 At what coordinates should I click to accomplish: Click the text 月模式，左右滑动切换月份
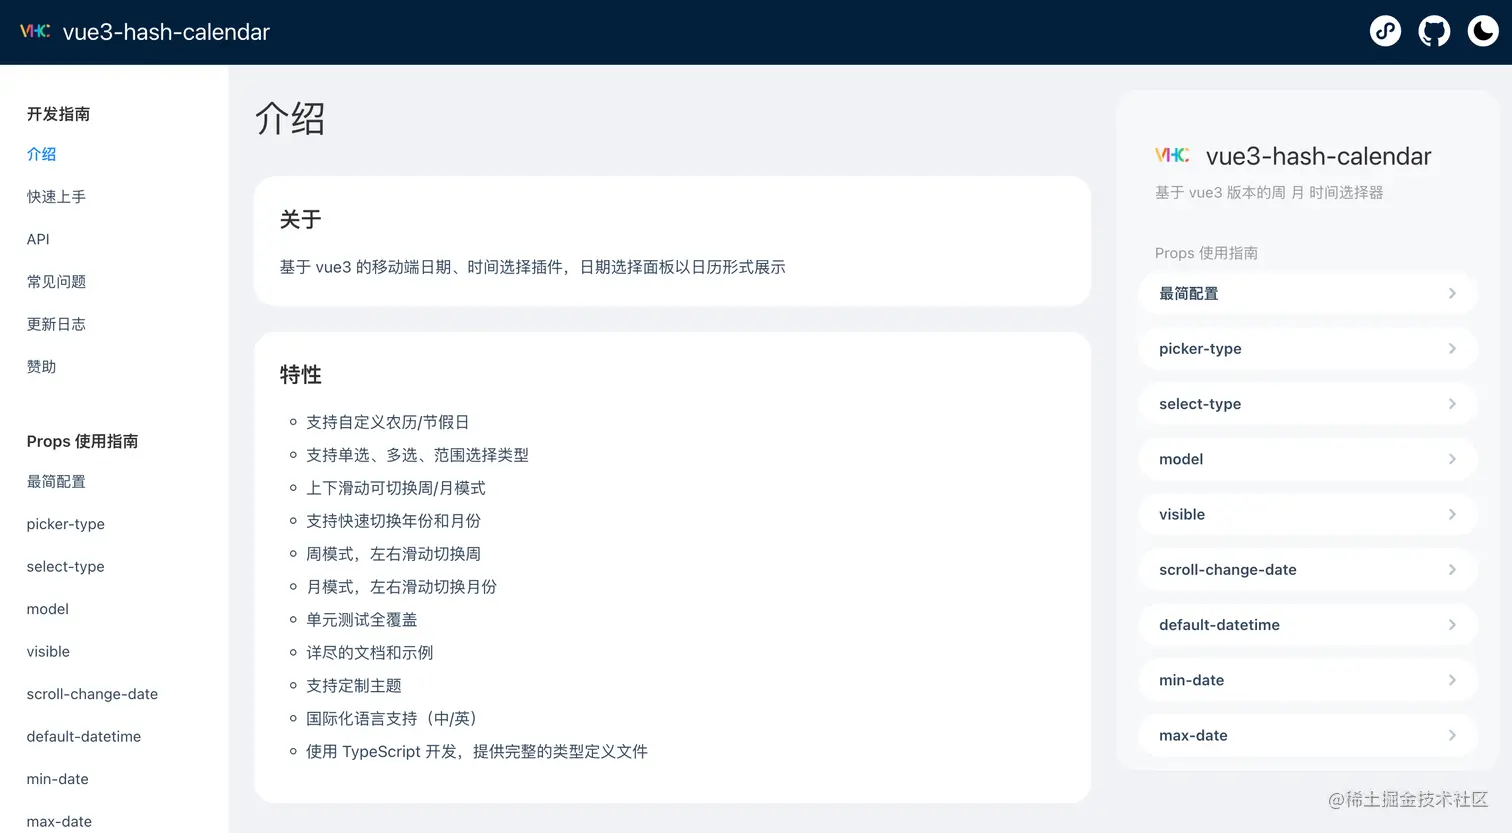pos(401,587)
